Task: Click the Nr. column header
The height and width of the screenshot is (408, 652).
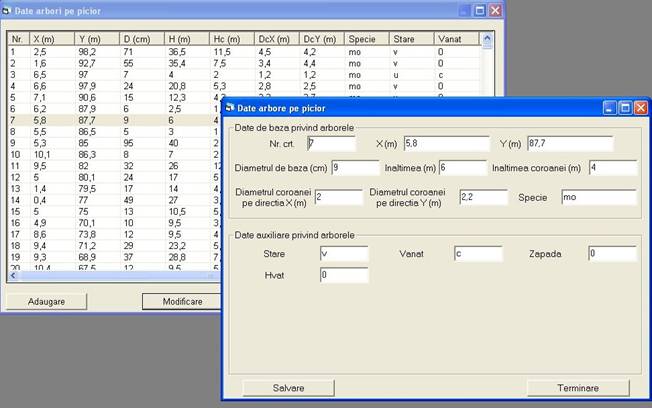Action: coord(19,39)
